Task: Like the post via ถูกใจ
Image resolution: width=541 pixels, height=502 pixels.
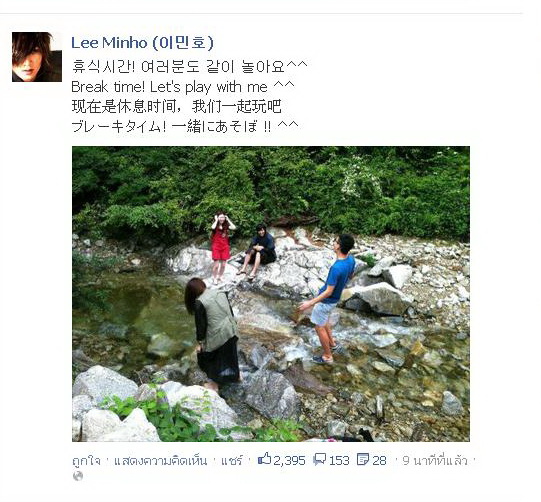Action: tap(87, 461)
